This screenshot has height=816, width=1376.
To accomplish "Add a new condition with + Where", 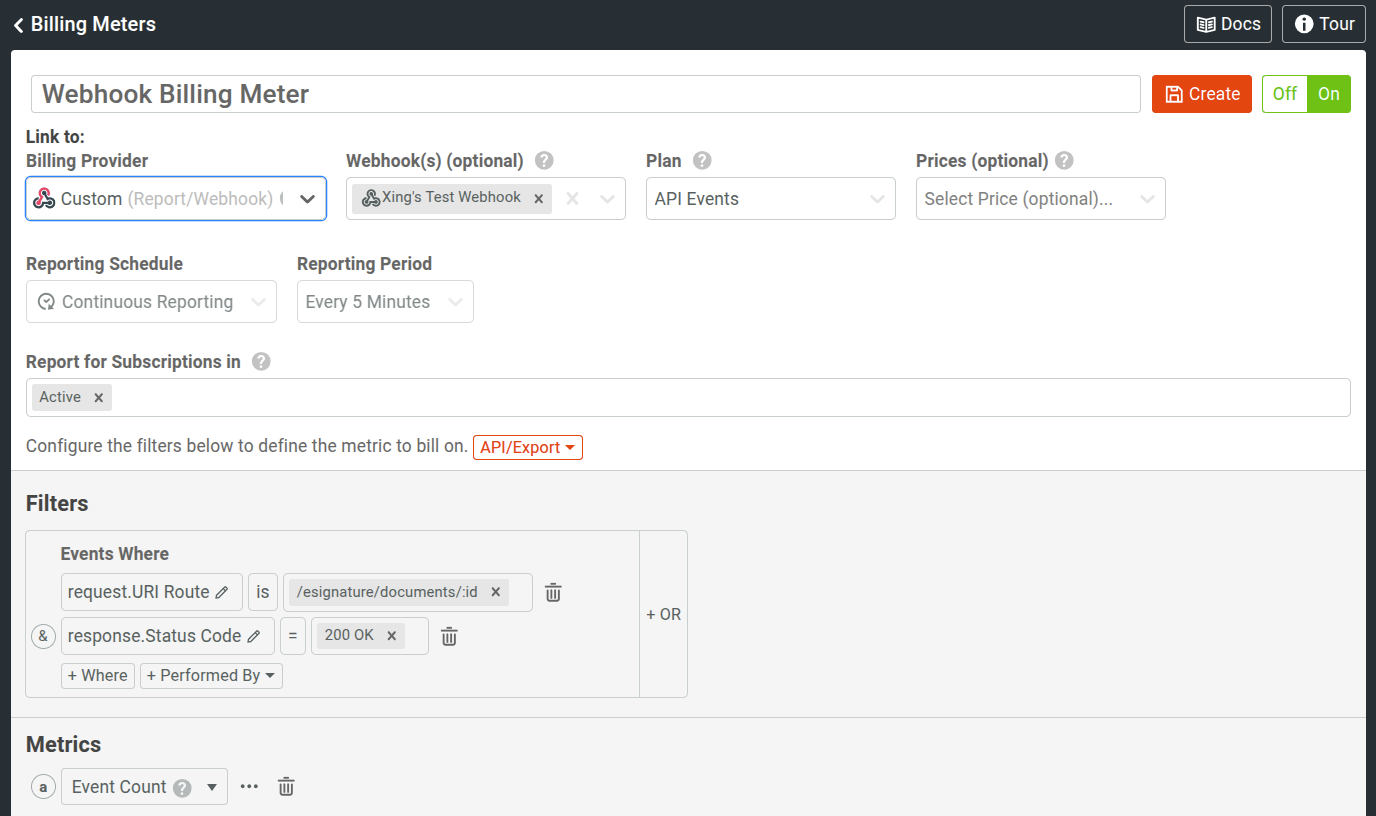I will 97,675.
